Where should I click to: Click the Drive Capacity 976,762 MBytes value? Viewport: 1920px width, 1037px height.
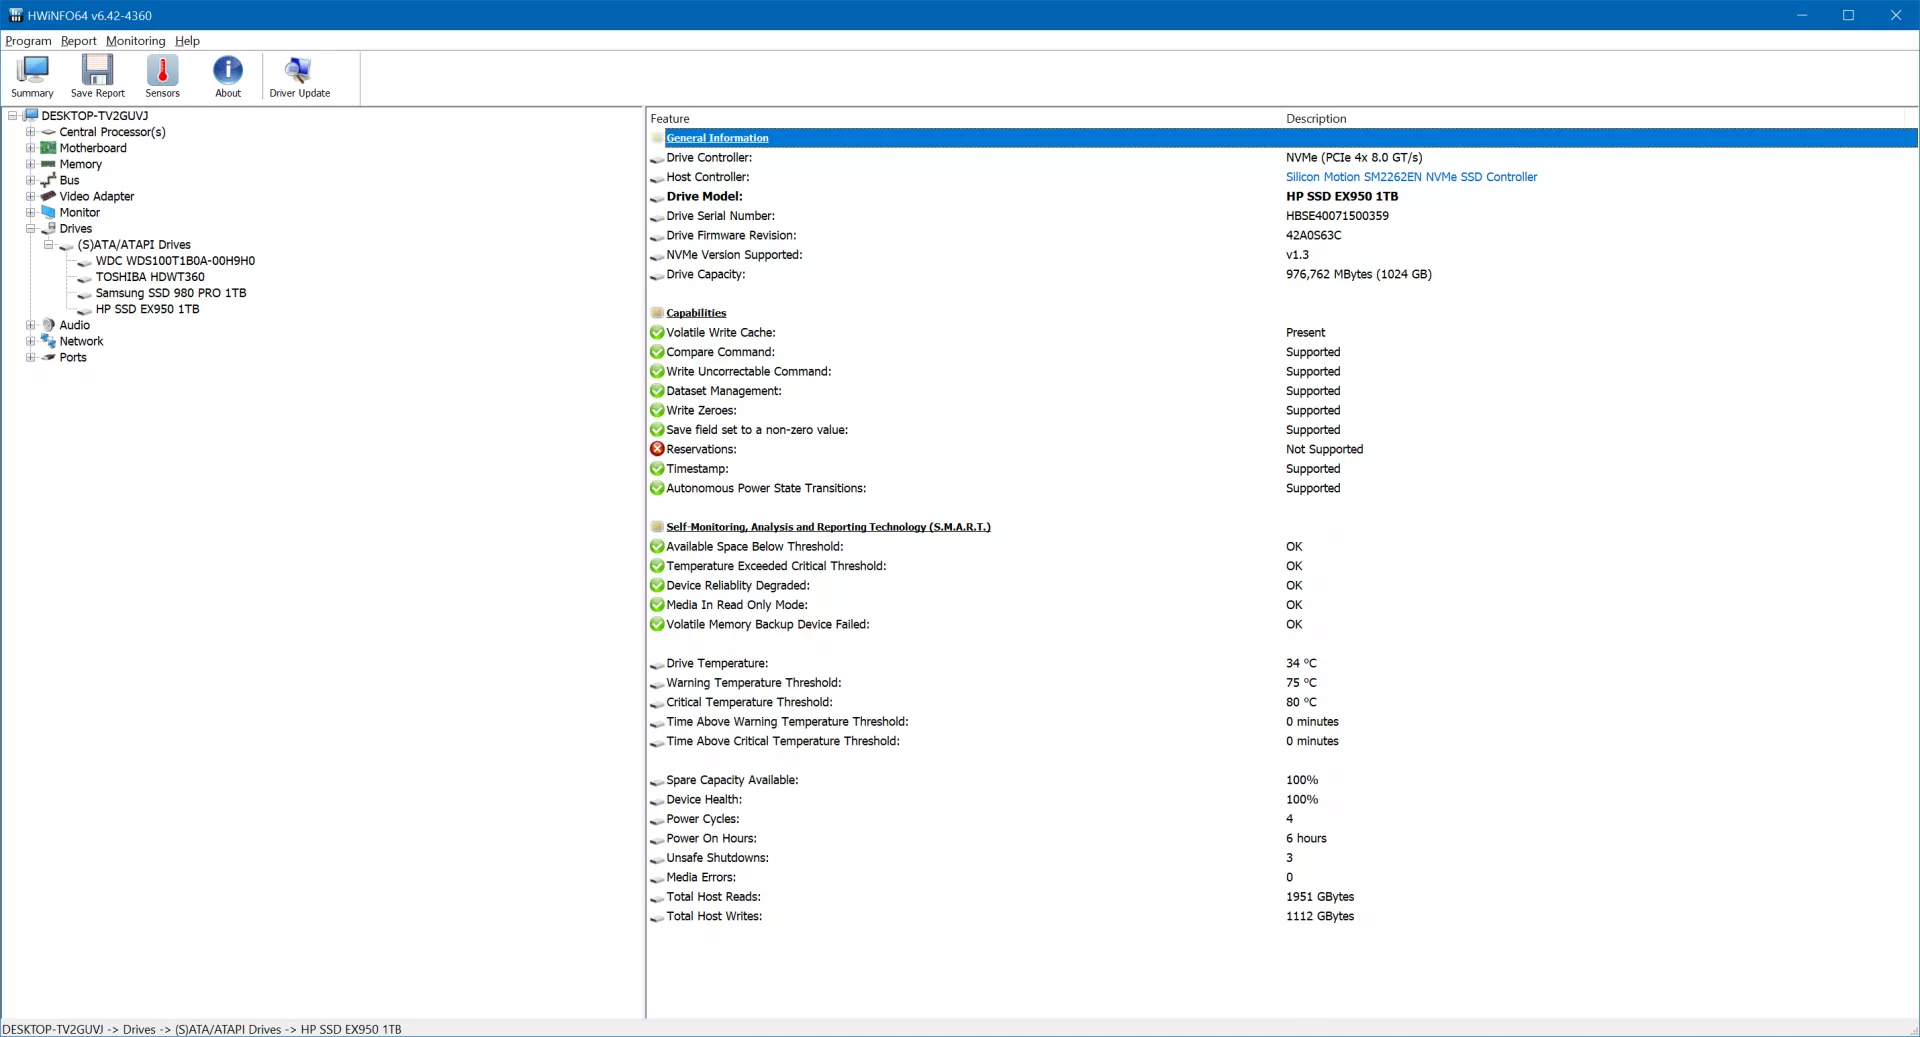1358,274
